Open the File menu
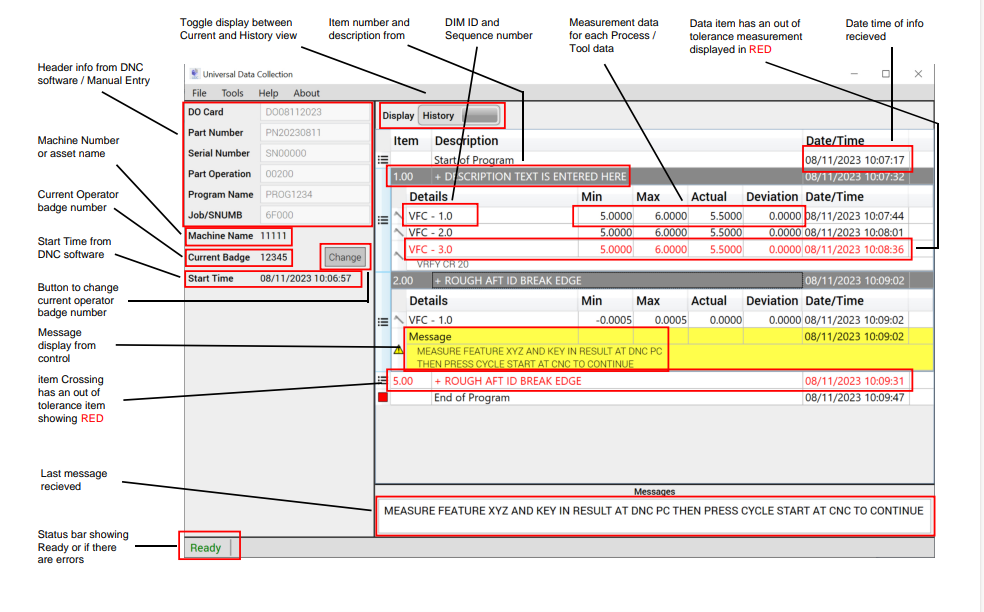 point(200,93)
